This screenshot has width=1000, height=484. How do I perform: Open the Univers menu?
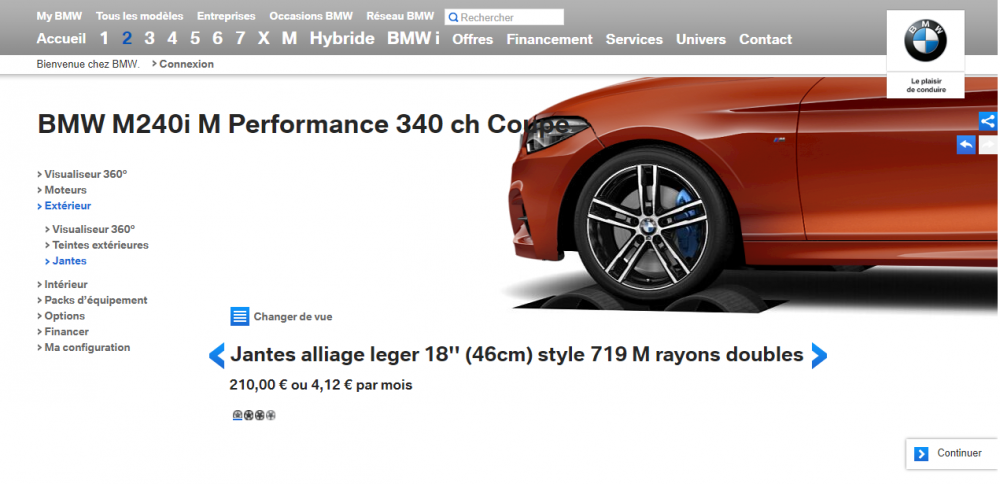701,40
